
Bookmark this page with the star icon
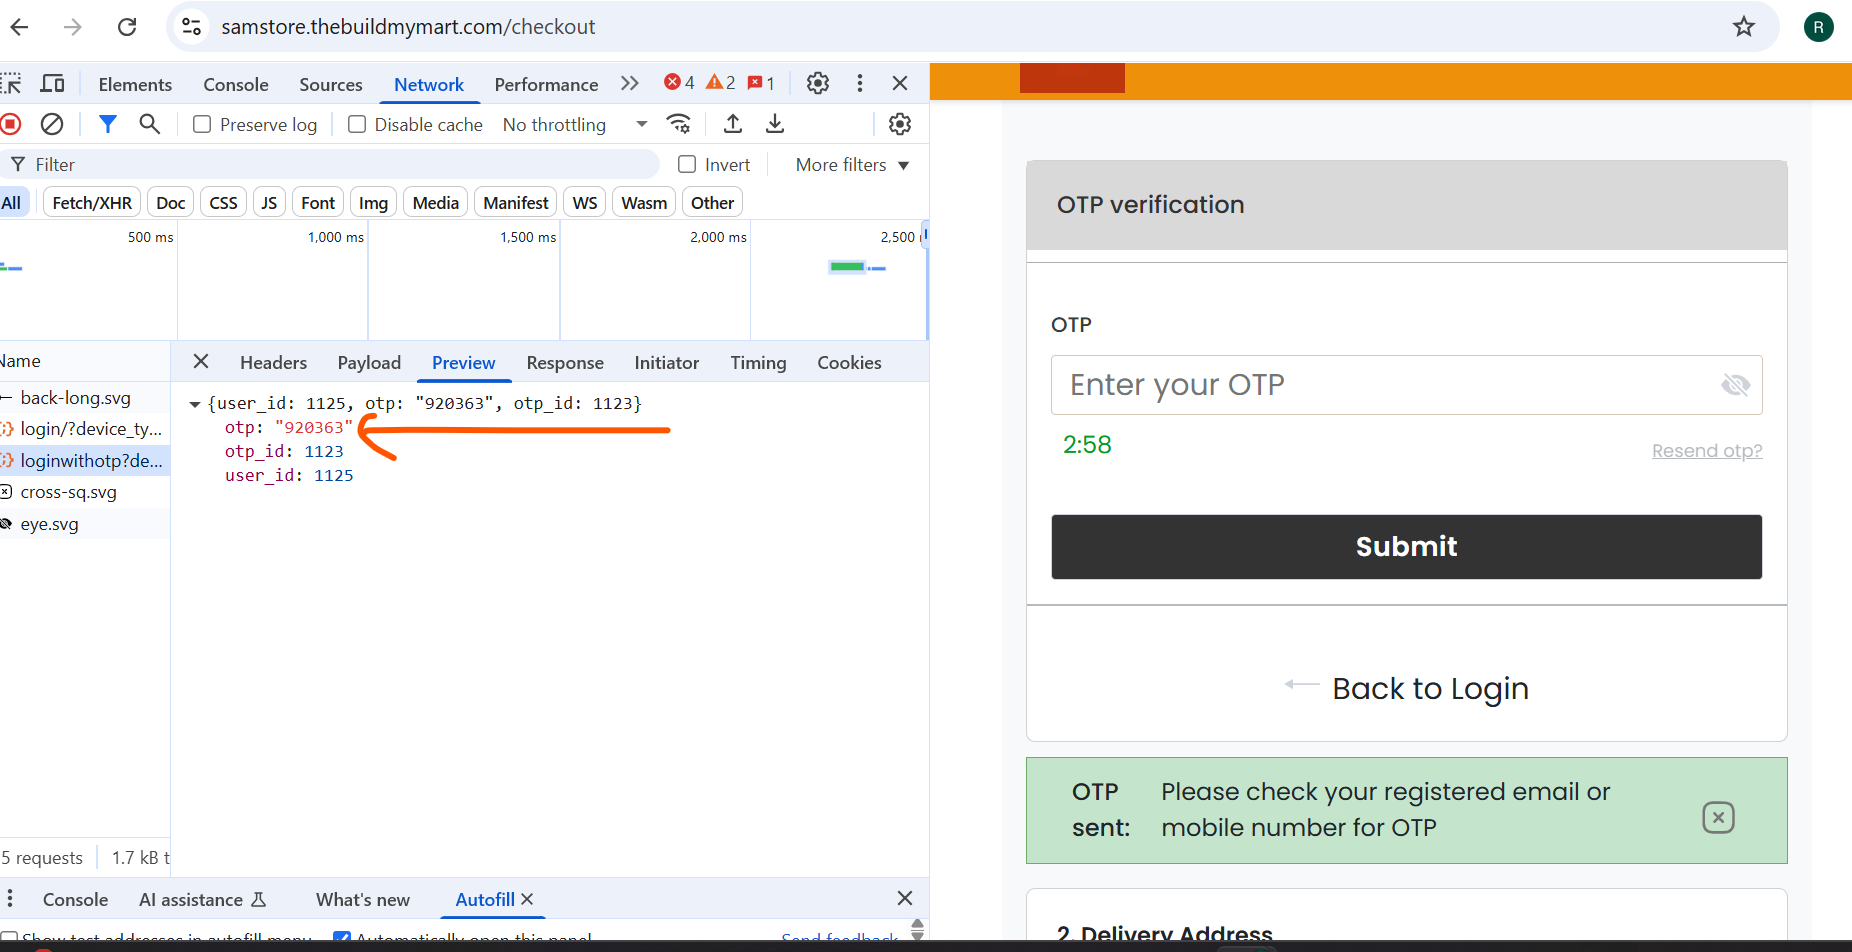pyautogui.click(x=1744, y=27)
